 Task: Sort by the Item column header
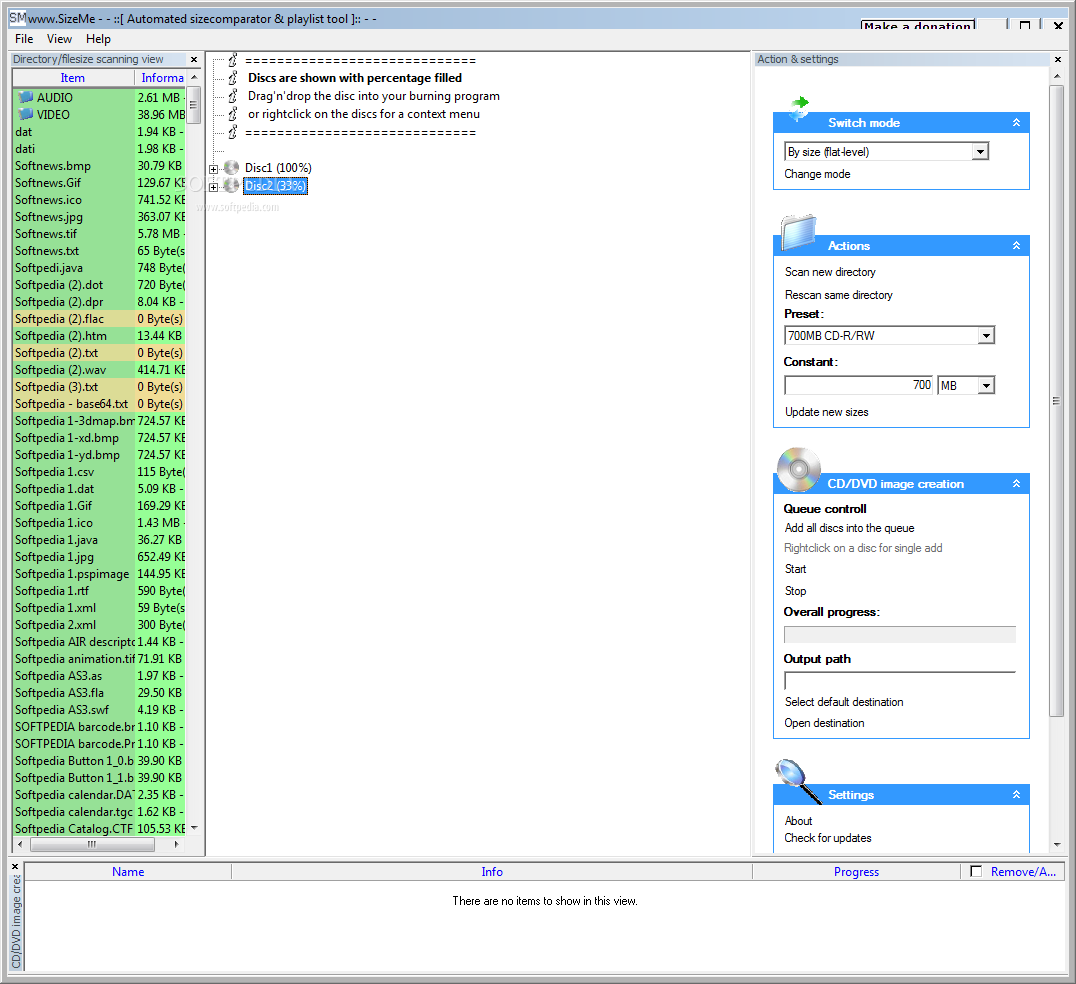pos(73,78)
